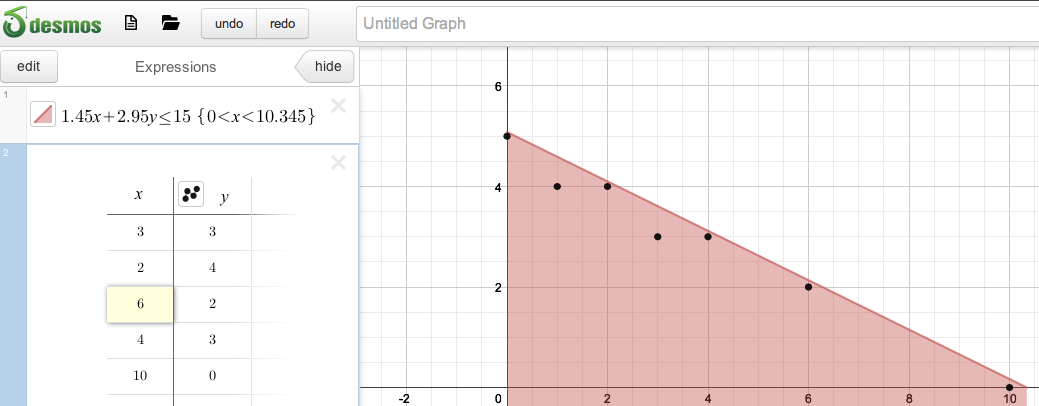
Task: Select the inequality expression text
Action: (x=188, y=115)
